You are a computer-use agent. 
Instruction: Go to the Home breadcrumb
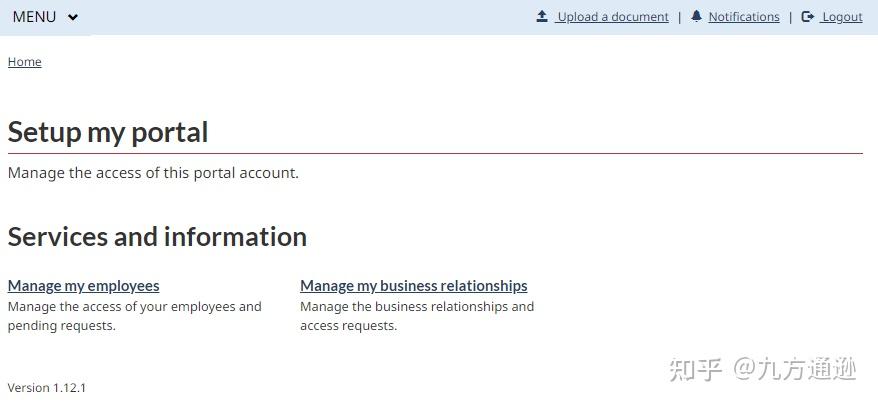click(x=25, y=62)
